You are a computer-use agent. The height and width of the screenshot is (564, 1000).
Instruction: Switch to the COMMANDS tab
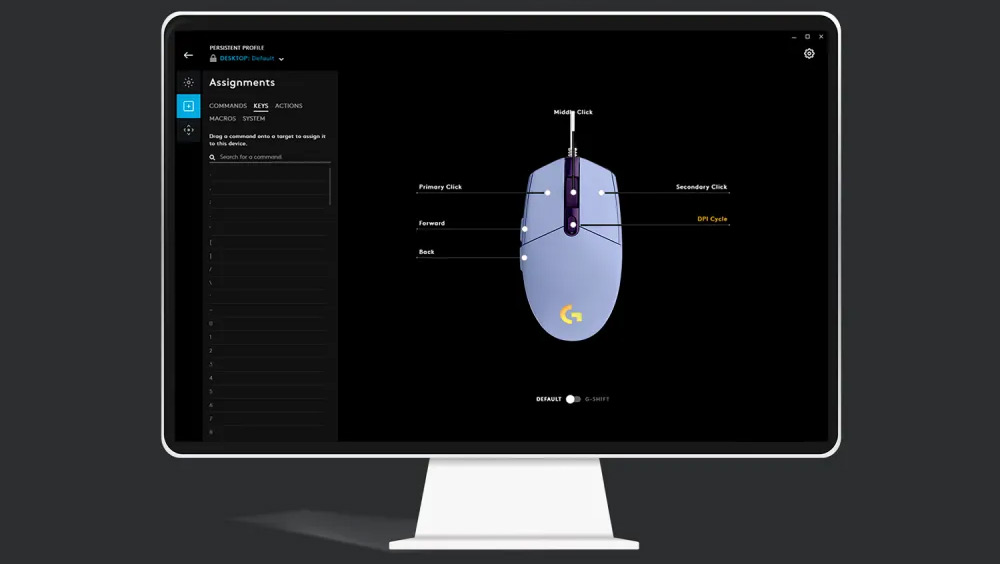click(228, 106)
